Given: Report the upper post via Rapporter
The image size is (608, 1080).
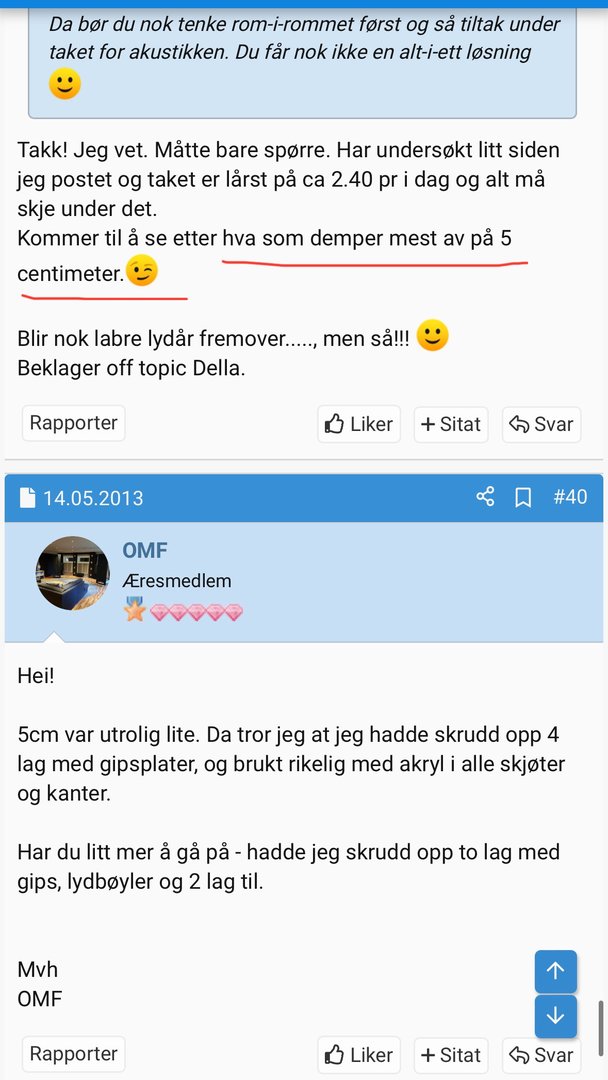Looking at the screenshot, I should (x=73, y=423).
